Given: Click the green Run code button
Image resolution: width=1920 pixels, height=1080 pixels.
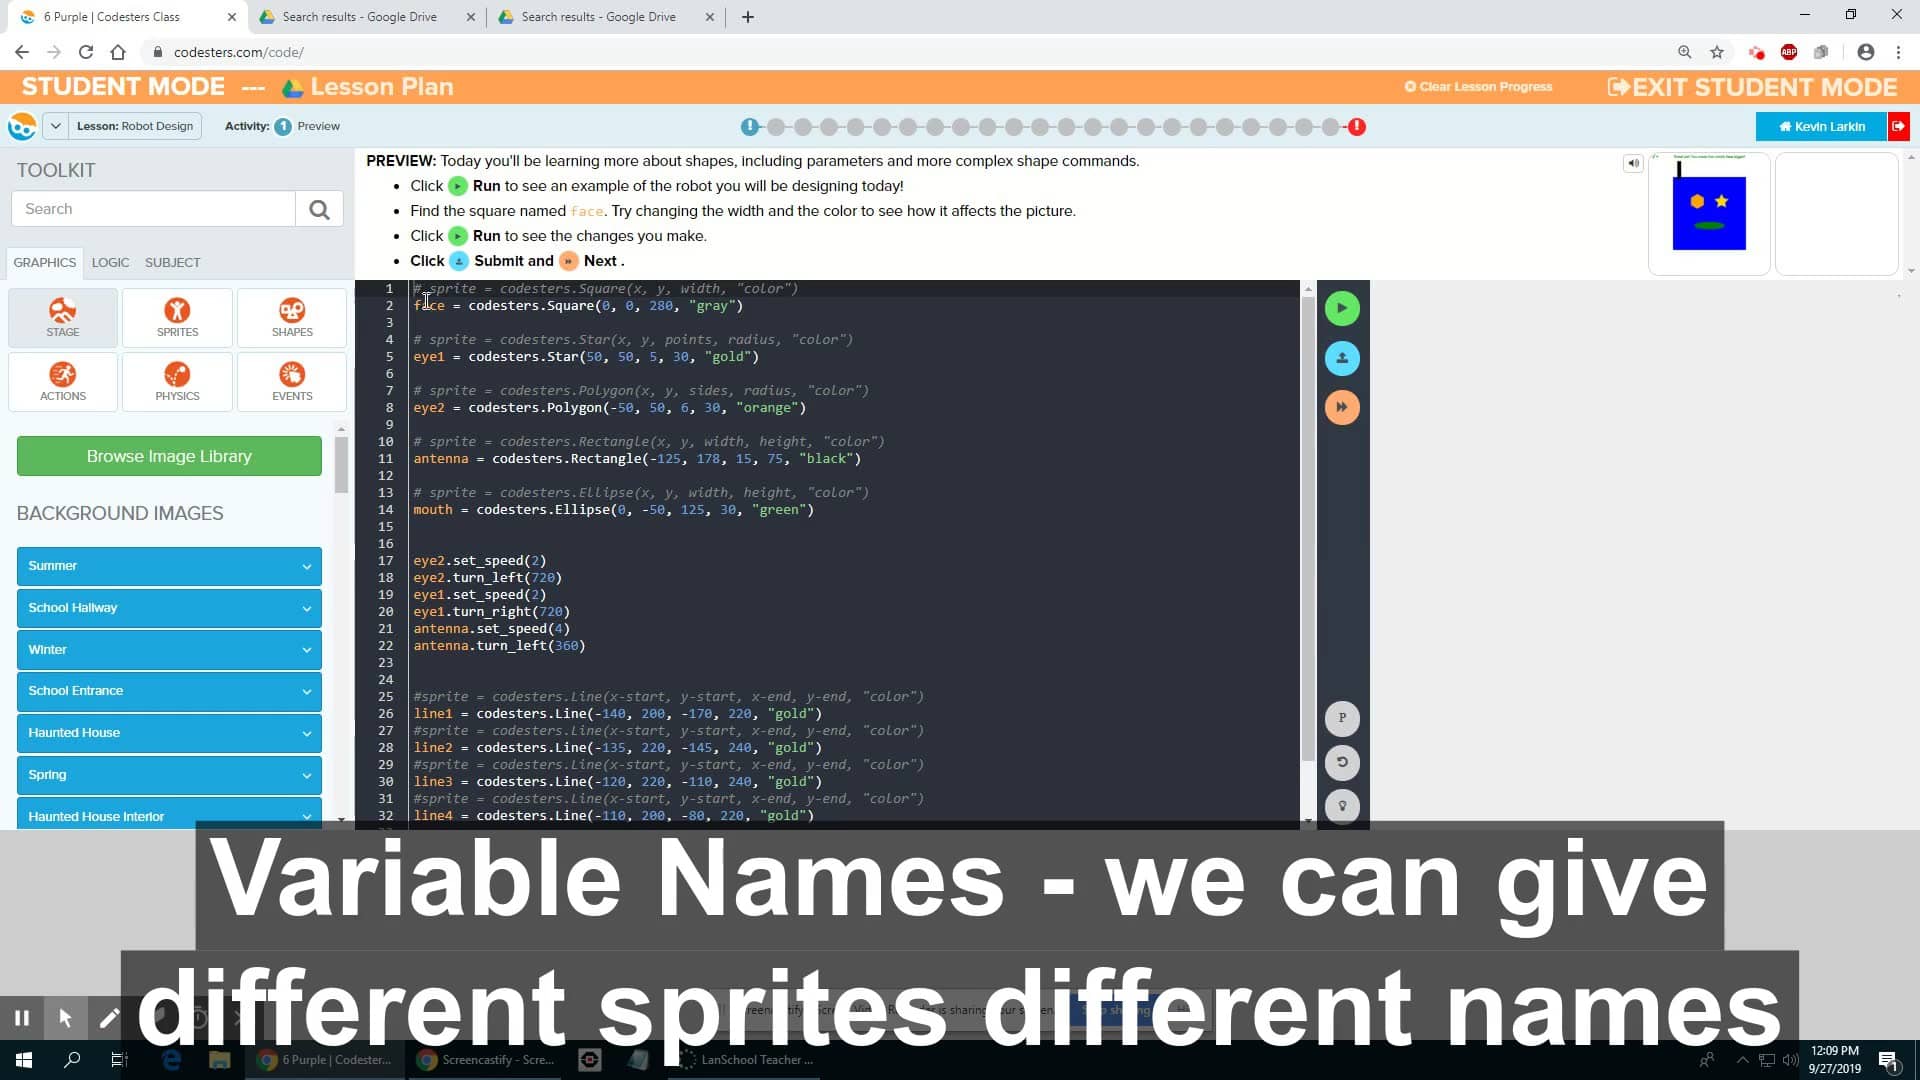Looking at the screenshot, I should point(1342,308).
